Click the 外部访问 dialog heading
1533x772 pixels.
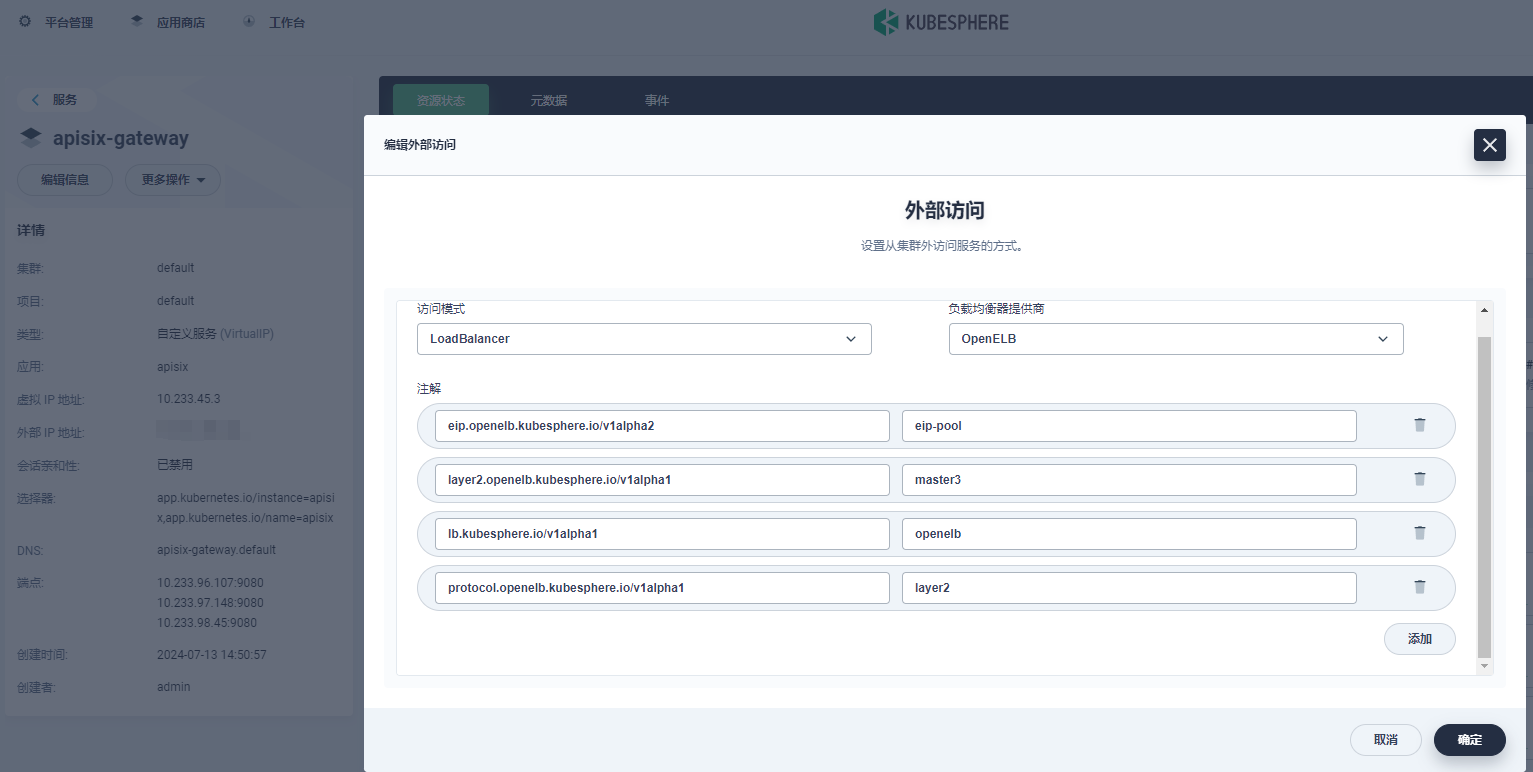(x=944, y=210)
